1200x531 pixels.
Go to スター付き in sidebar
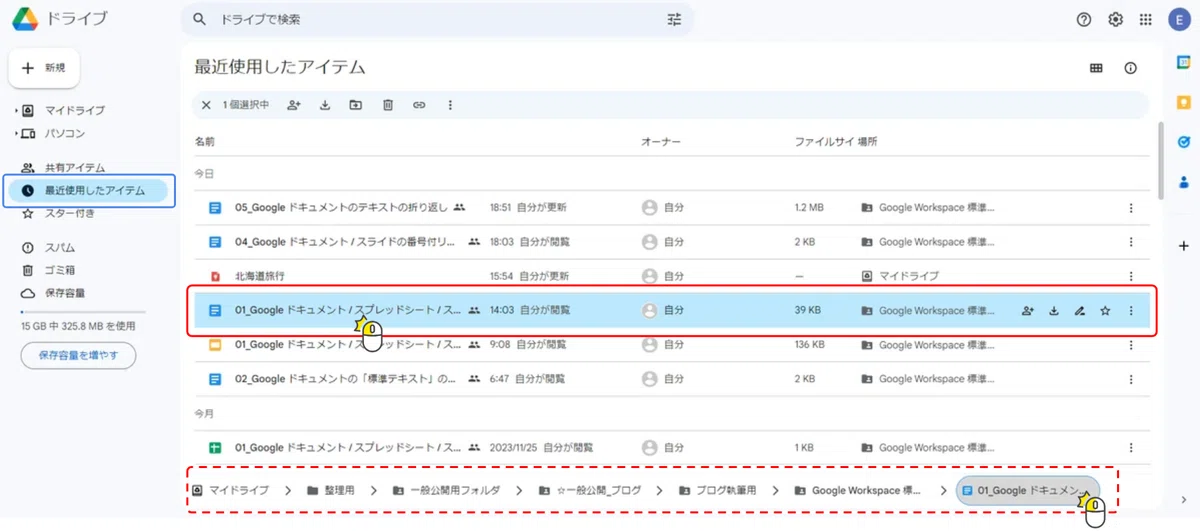pos(70,213)
